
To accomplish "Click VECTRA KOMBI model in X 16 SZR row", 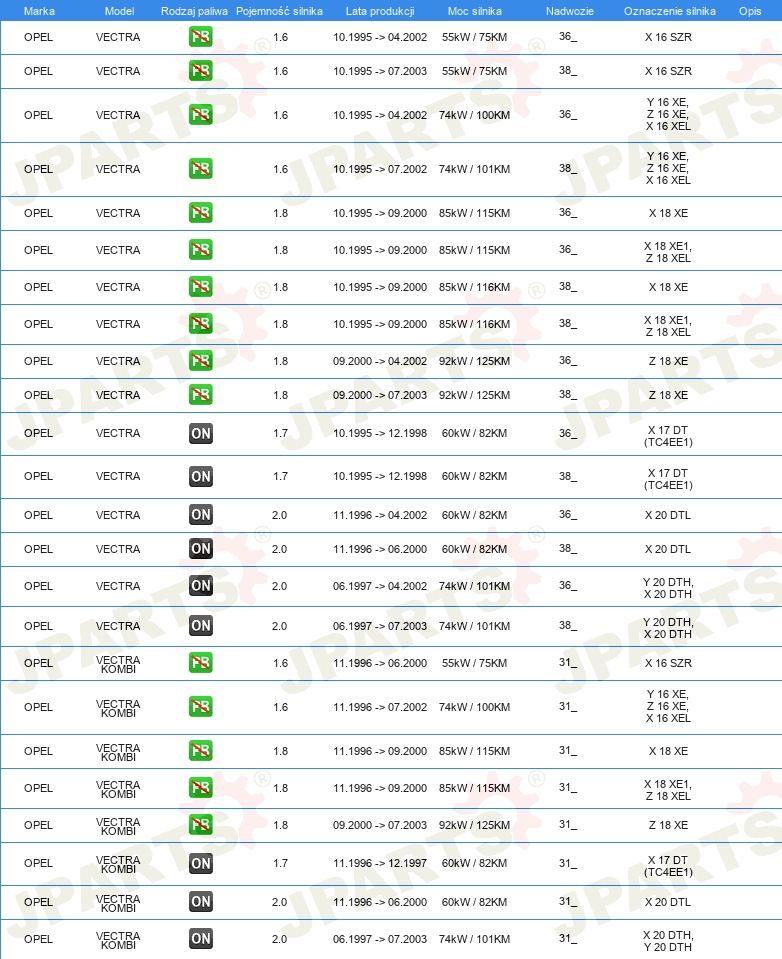I will [118, 664].
